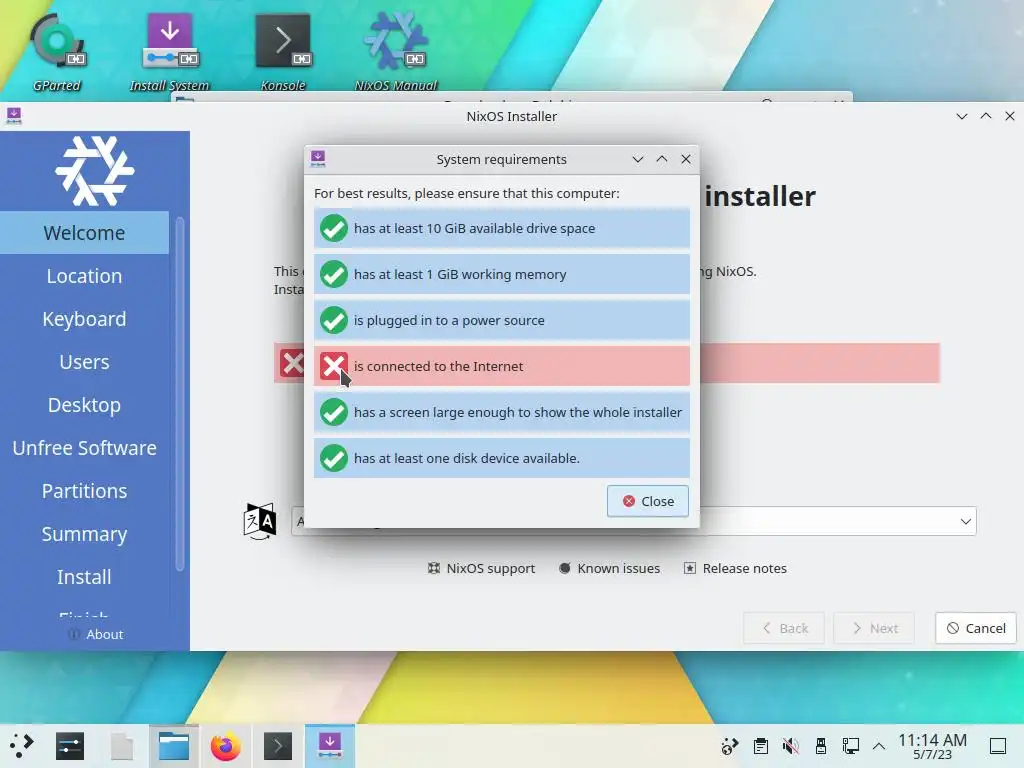Click the muted volume tray icon
Image resolution: width=1024 pixels, height=768 pixels.
[791, 746]
